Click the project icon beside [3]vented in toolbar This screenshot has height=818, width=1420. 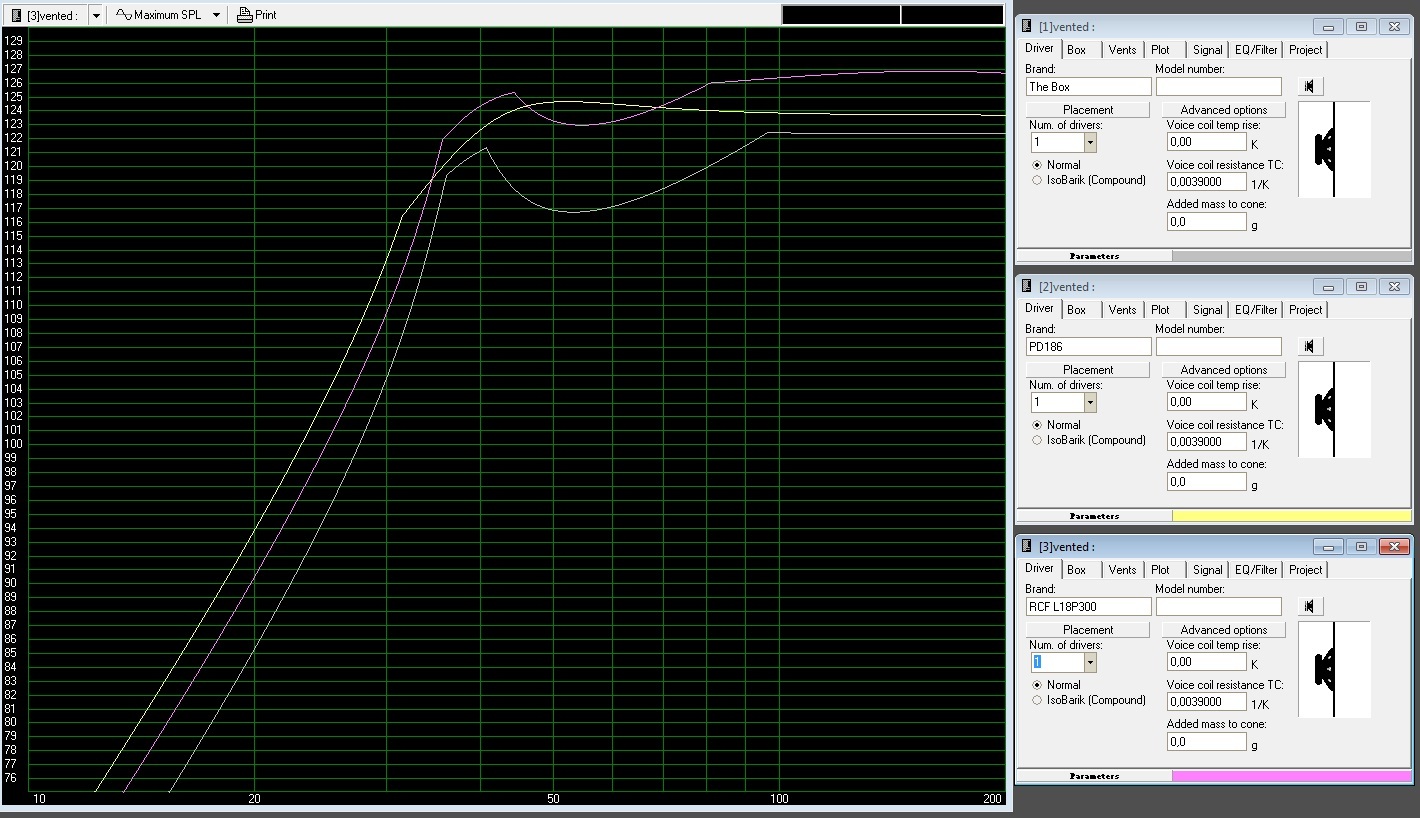click(17, 15)
